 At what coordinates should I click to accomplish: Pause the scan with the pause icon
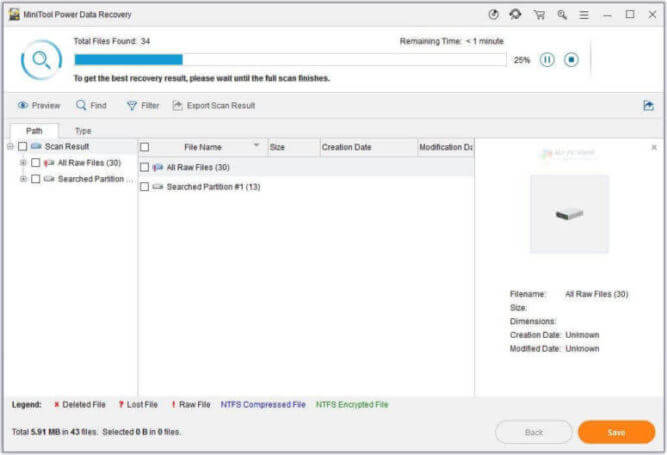[547, 60]
